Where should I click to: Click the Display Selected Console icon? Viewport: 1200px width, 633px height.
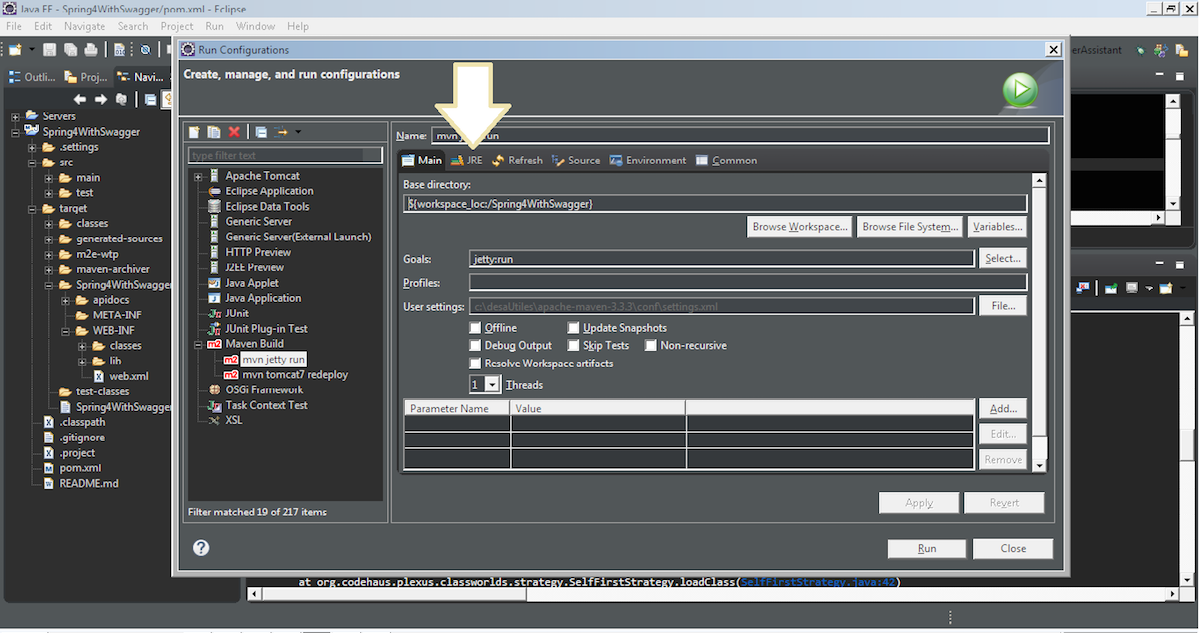coord(1132,288)
